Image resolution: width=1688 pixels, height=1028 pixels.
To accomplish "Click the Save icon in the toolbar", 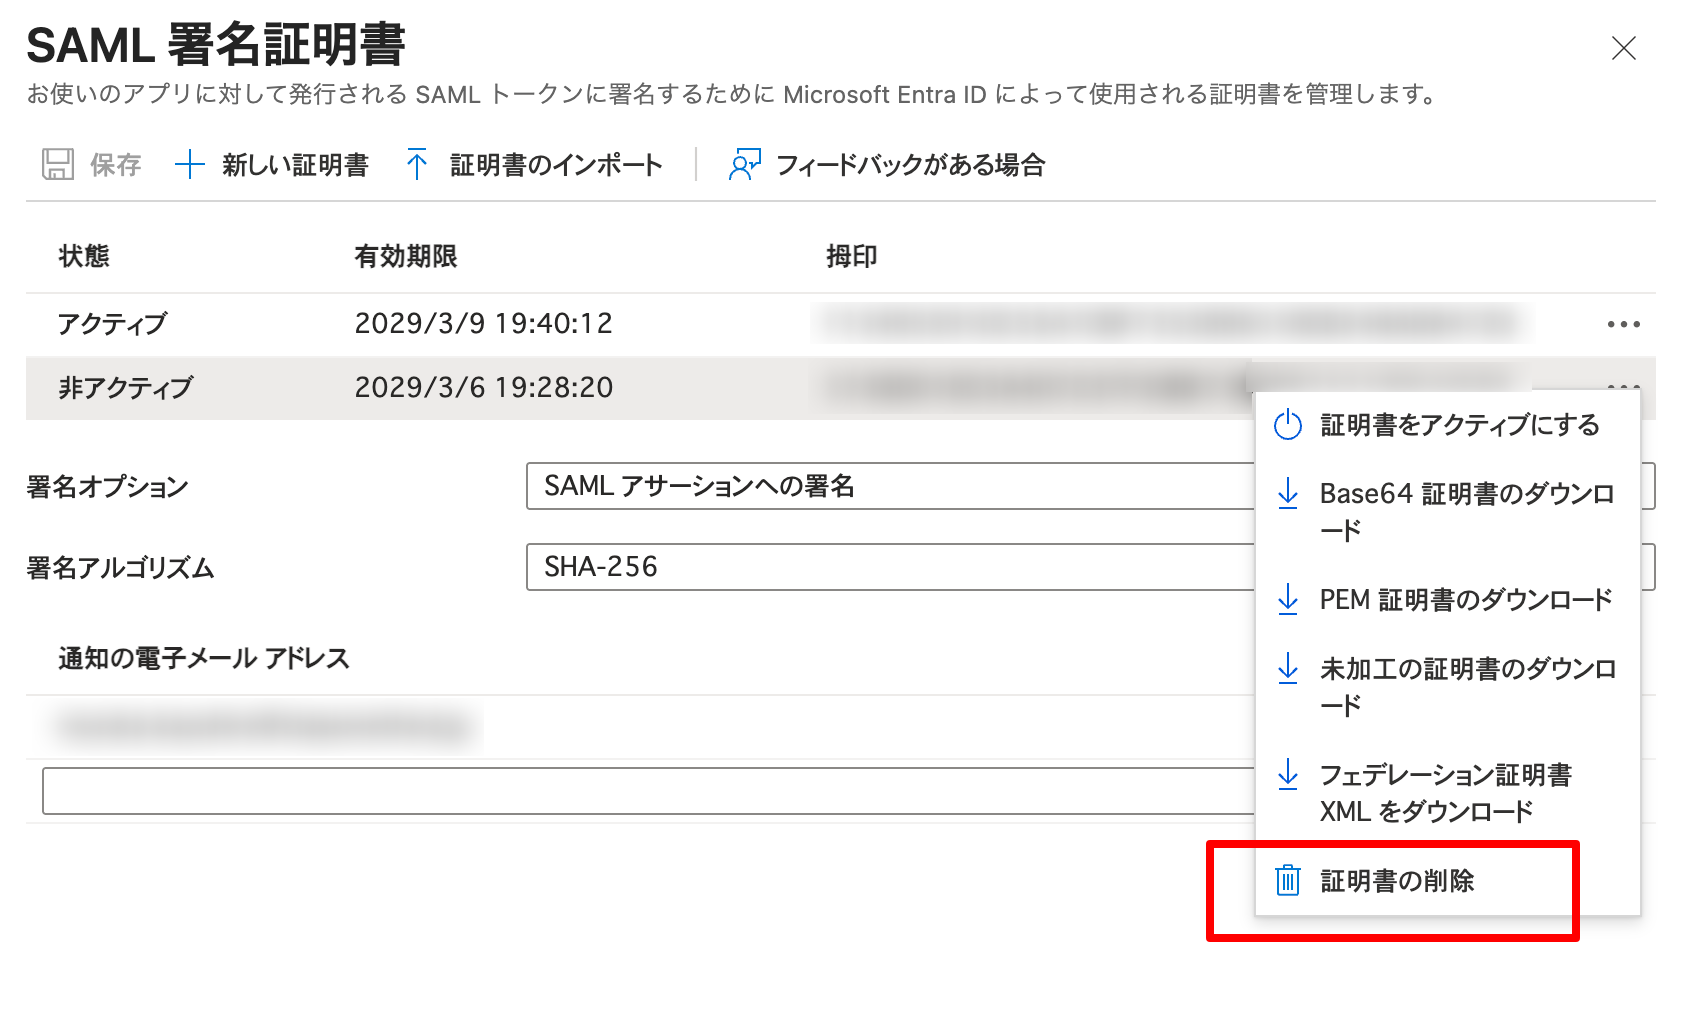I will coord(59,165).
